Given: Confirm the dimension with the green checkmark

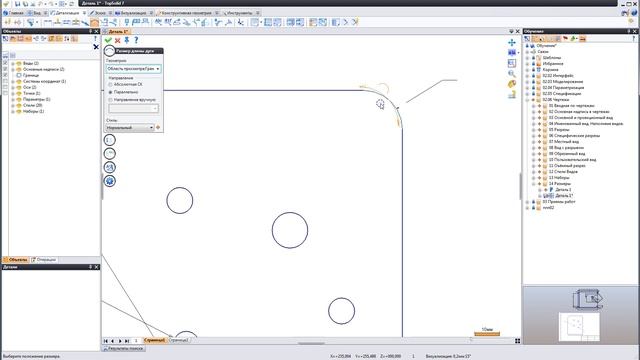Looking at the screenshot, I should coord(108,40).
